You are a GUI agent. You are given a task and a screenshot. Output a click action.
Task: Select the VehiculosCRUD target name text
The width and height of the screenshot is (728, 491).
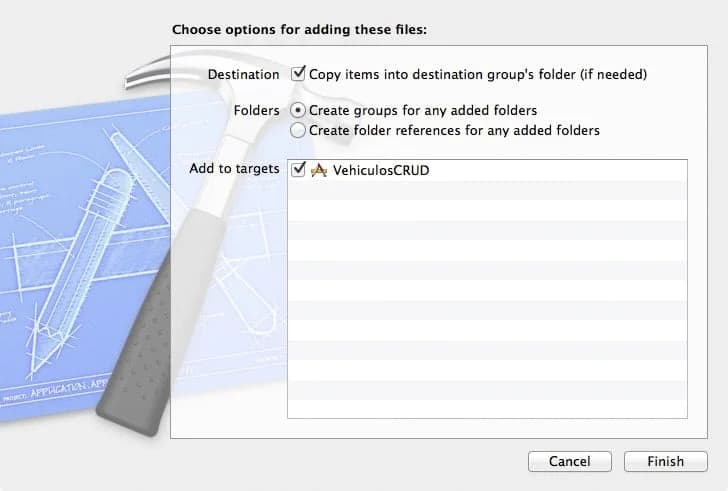pyautogui.click(x=381, y=170)
